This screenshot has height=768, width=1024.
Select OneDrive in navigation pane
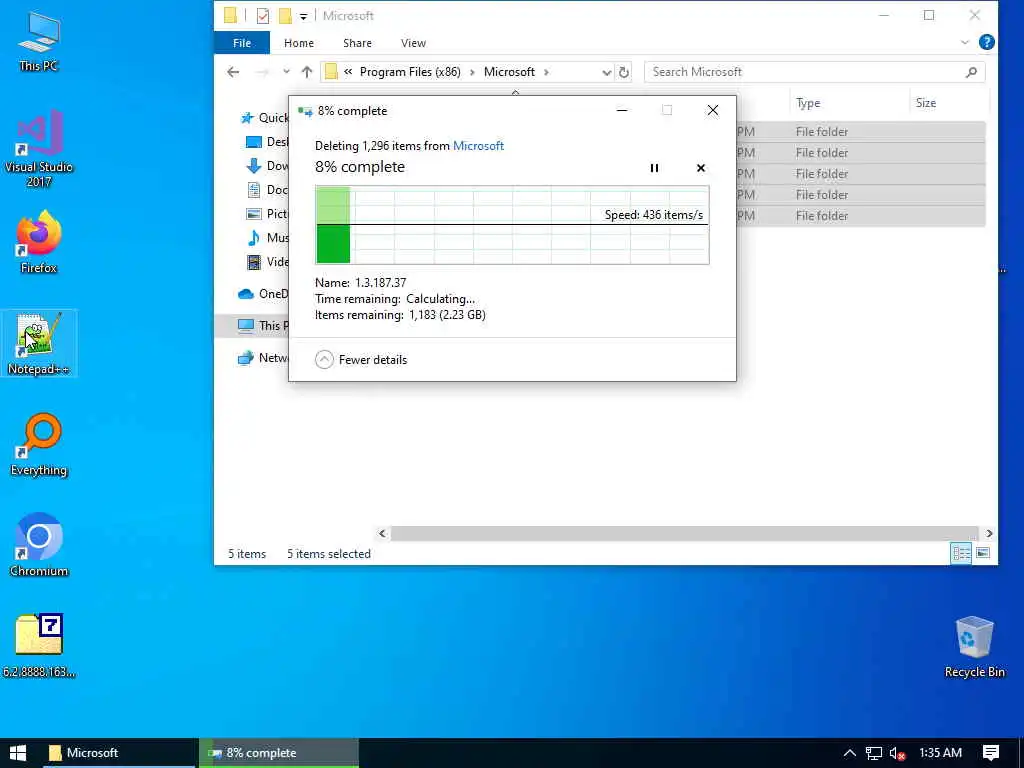pyautogui.click(x=263, y=294)
